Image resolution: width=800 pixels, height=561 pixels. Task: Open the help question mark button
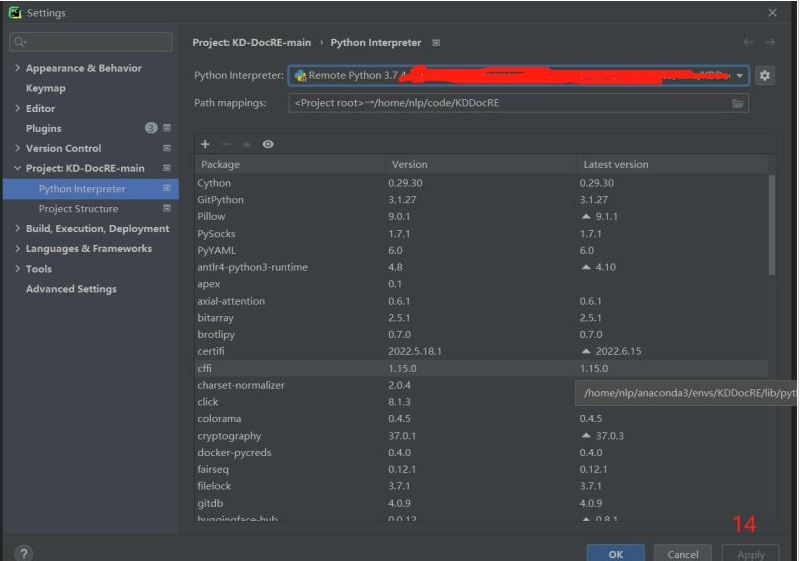(x=23, y=553)
